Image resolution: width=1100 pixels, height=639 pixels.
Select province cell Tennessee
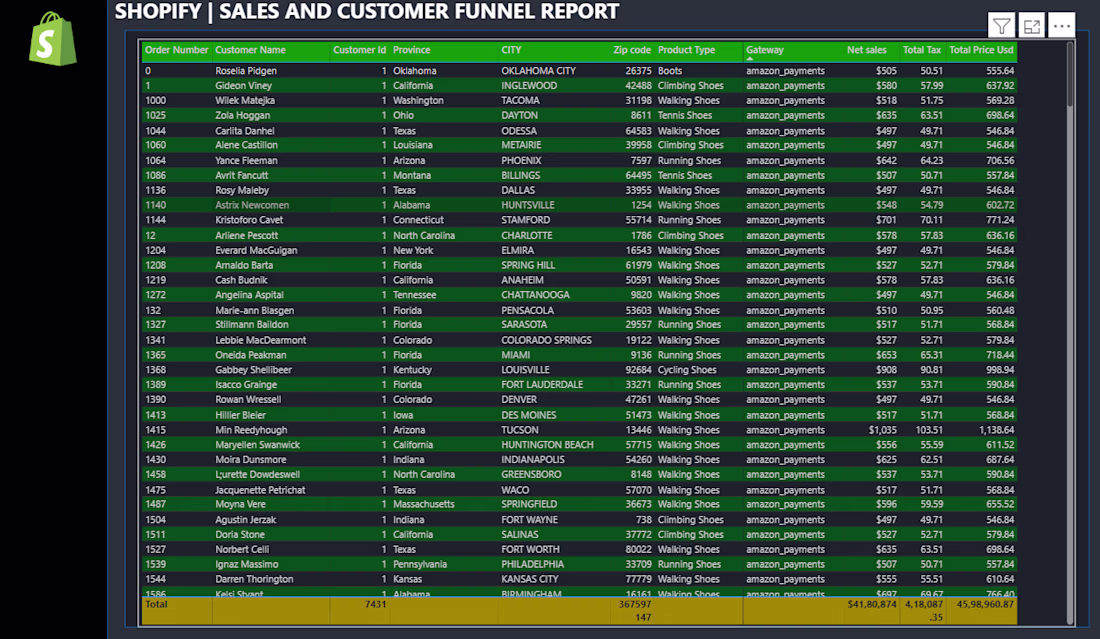point(415,295)
